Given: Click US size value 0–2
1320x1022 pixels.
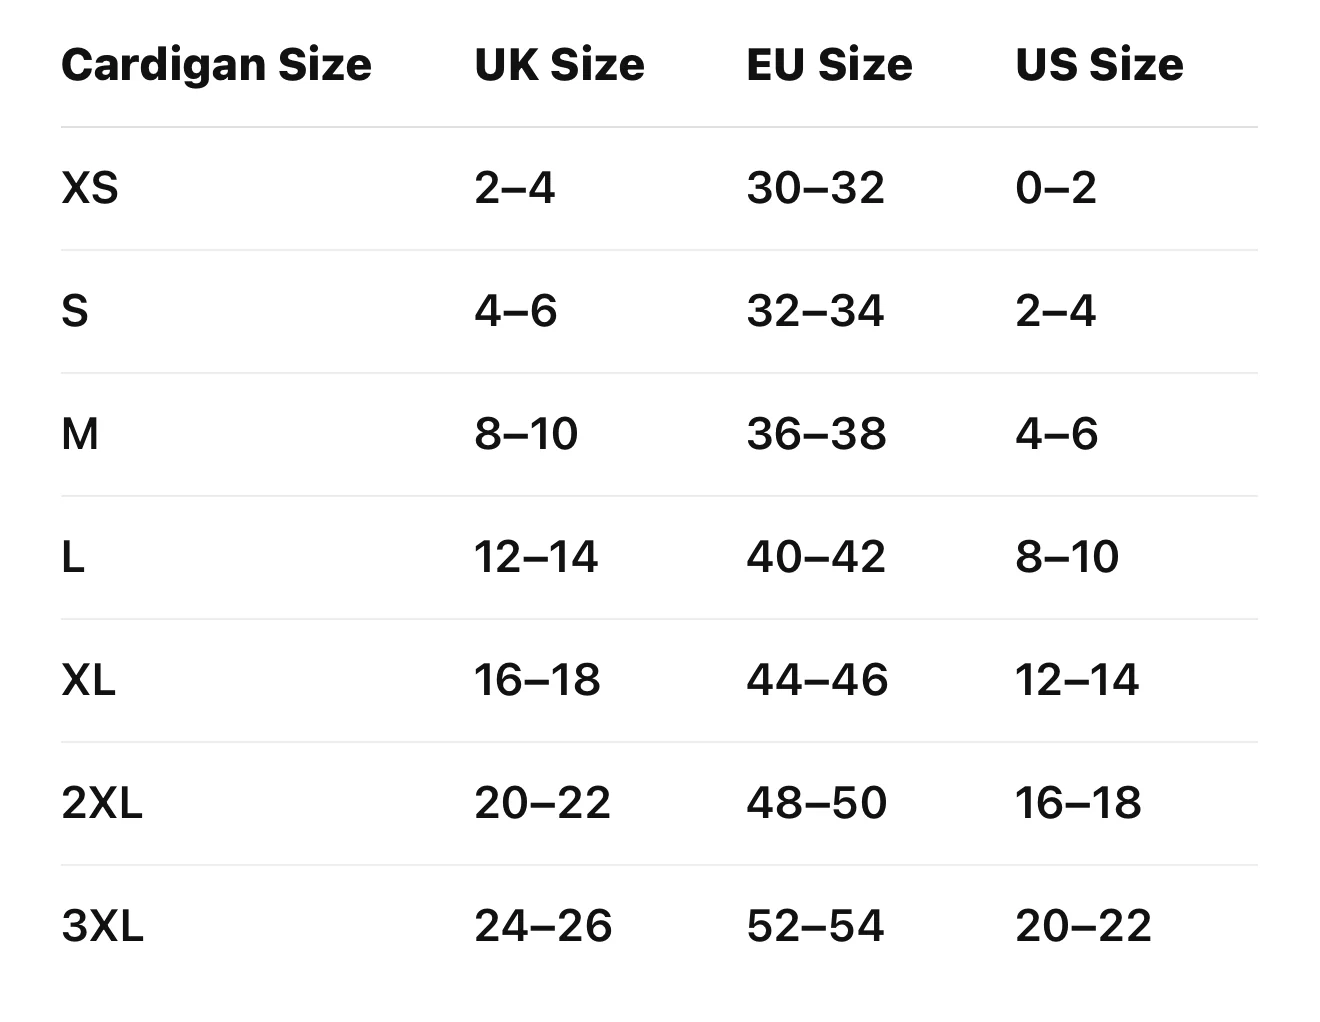Looking at the screenshot, I should pos(1056,188).
